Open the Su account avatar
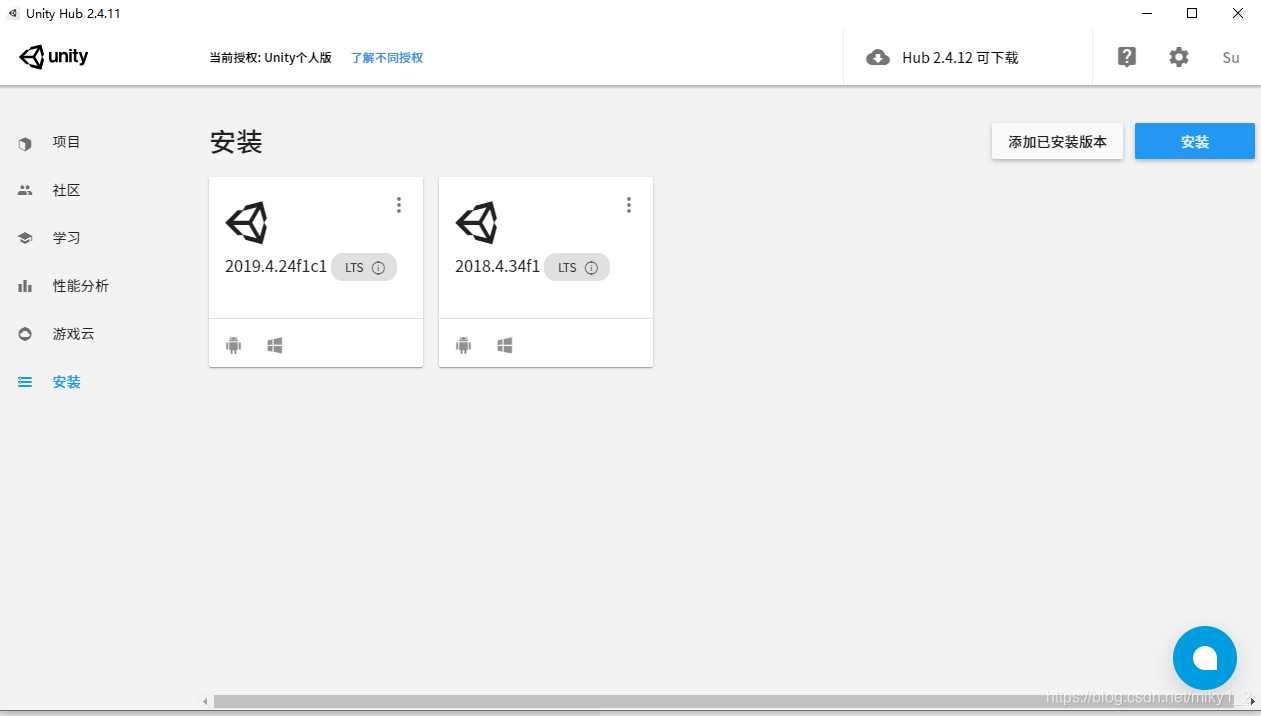This screenshot has height=716, width=1261. pos(1231,57)
